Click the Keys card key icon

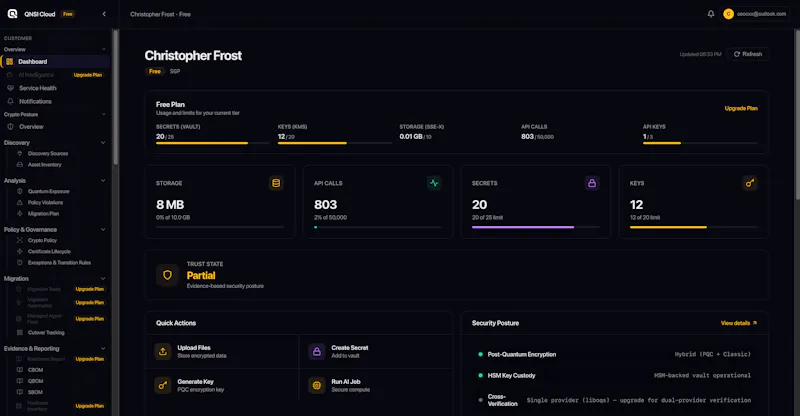coord(750,183)
